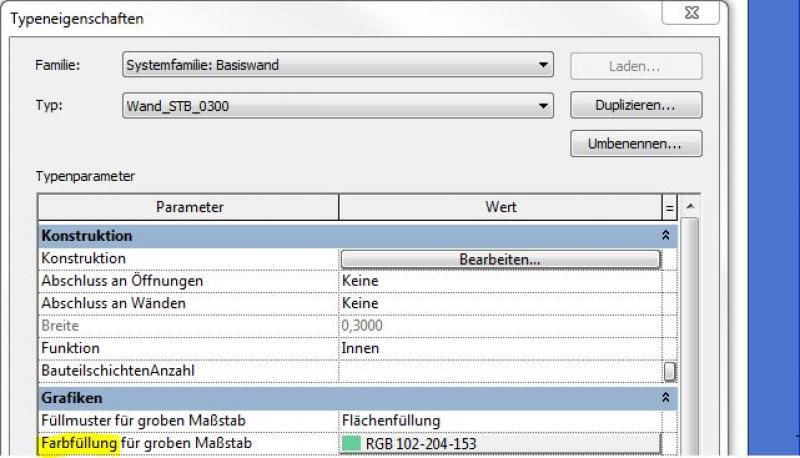The image size is (800, 458).
Task: Click the small button beside BauteilschichtenAnzahl
Action: point(669,372)
